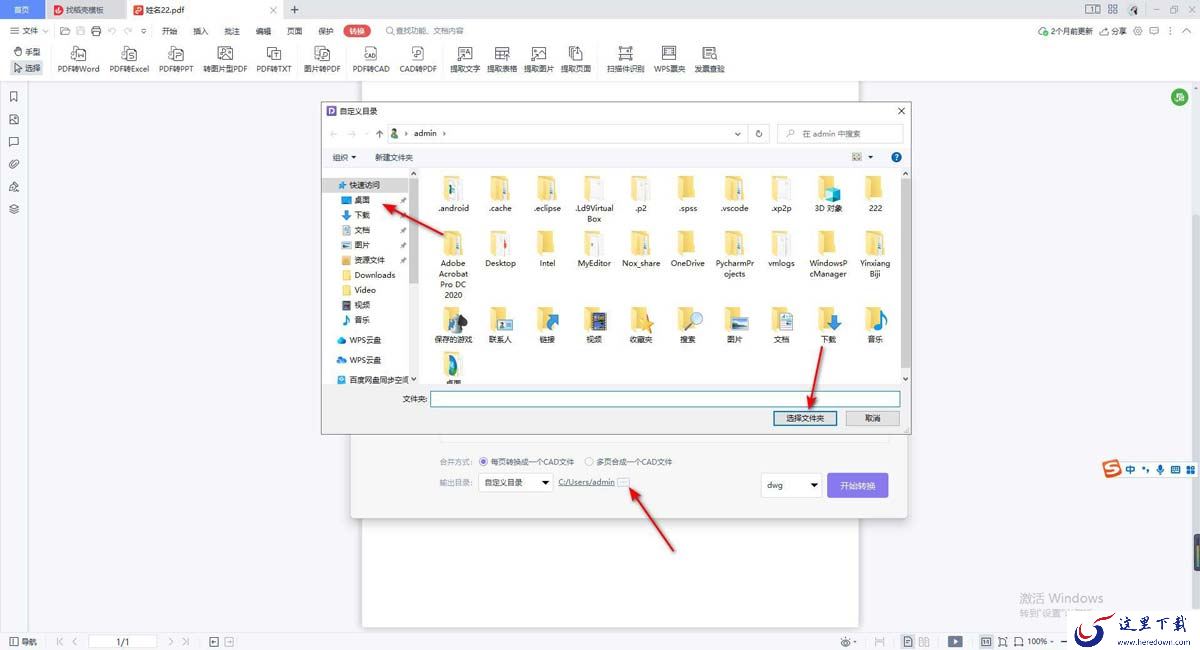
Task: Select the 3D 对象 folder
Action: 828,194
